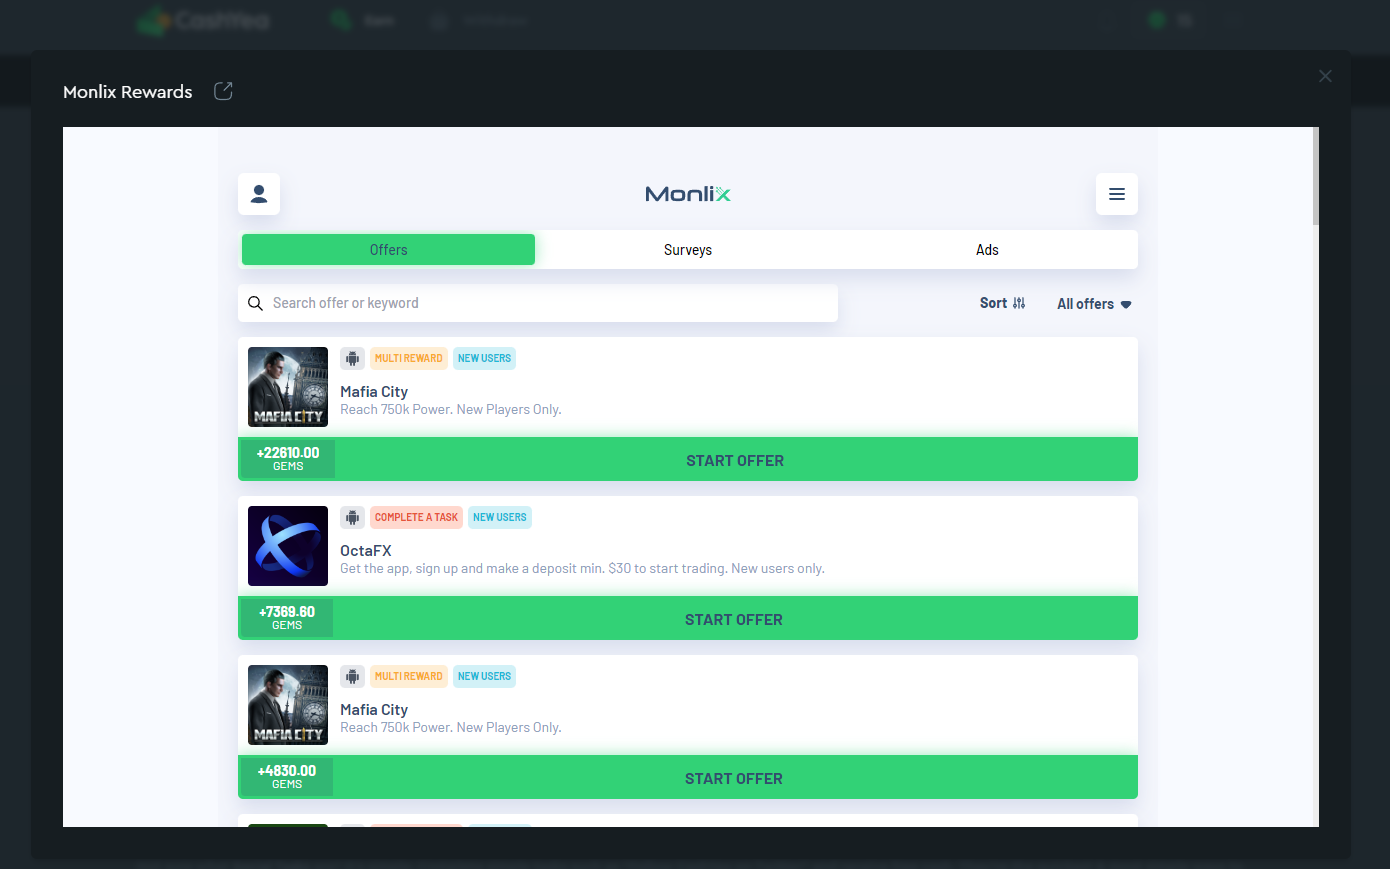
Task: Open the user profile icon button
Action: [x=259, y=194]
